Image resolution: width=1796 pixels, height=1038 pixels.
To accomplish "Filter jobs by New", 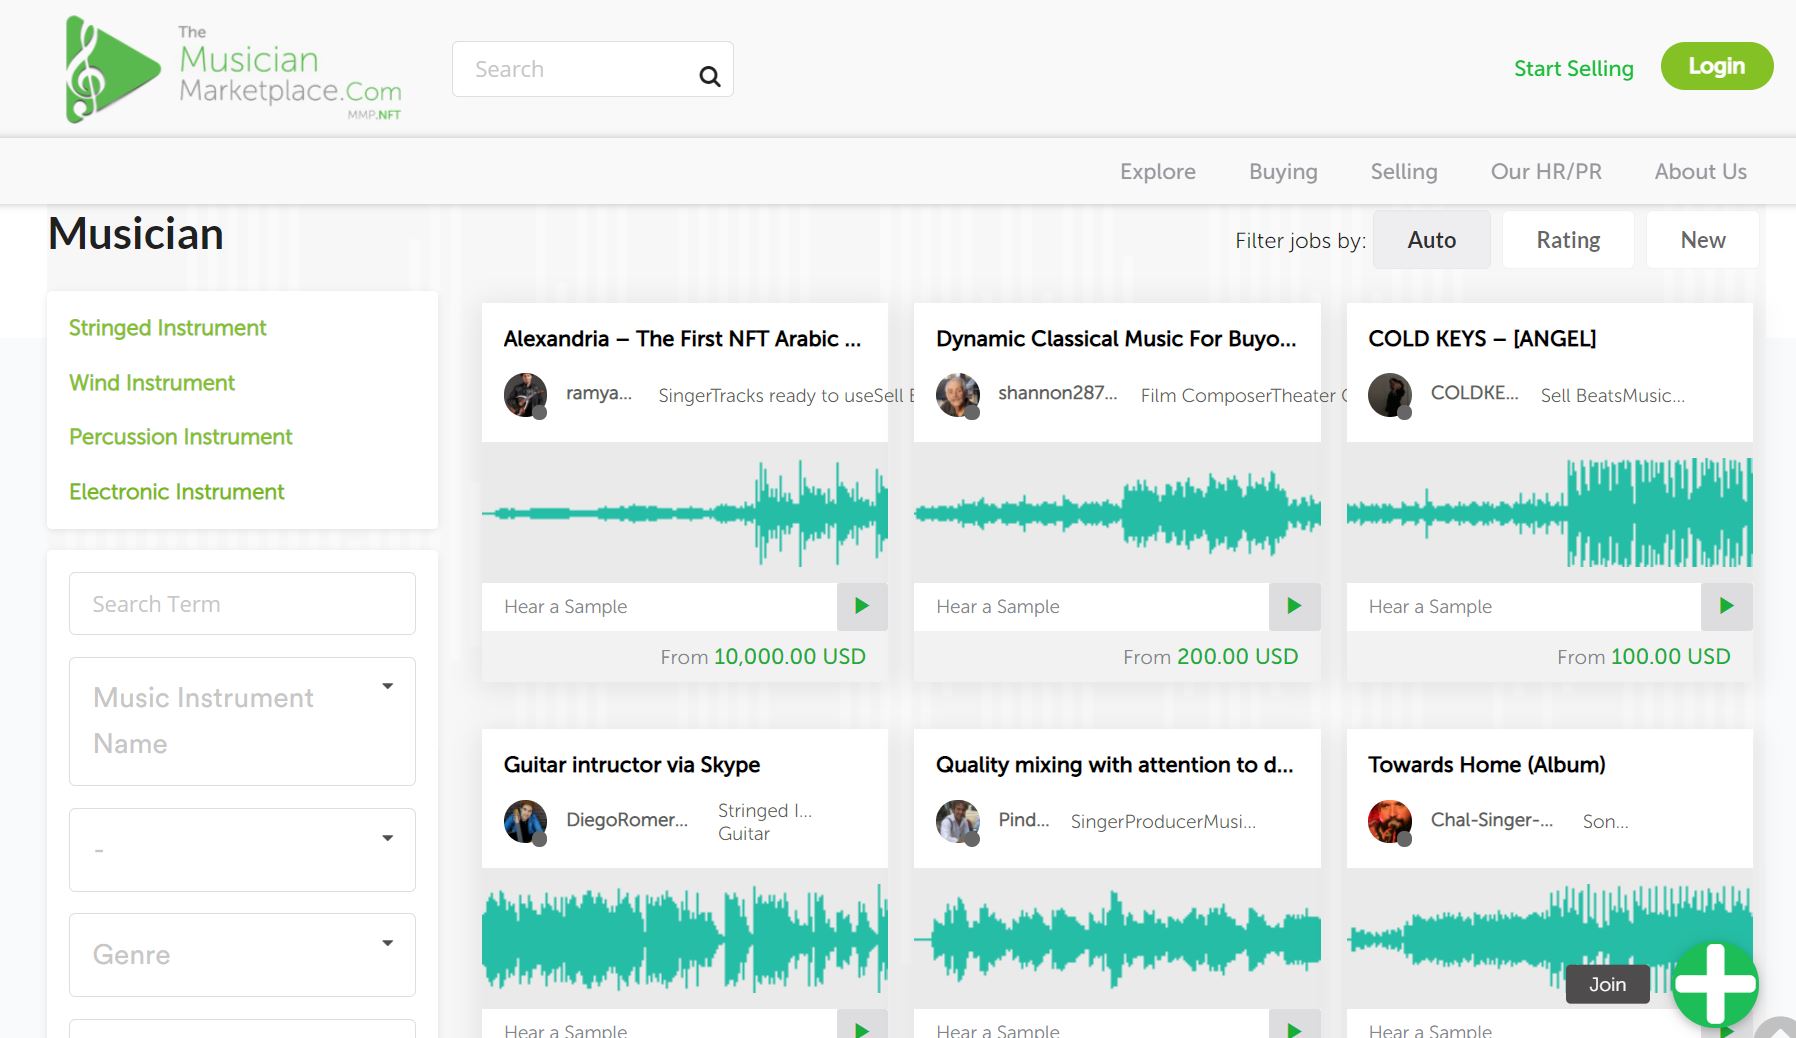I will [1702, 240].
